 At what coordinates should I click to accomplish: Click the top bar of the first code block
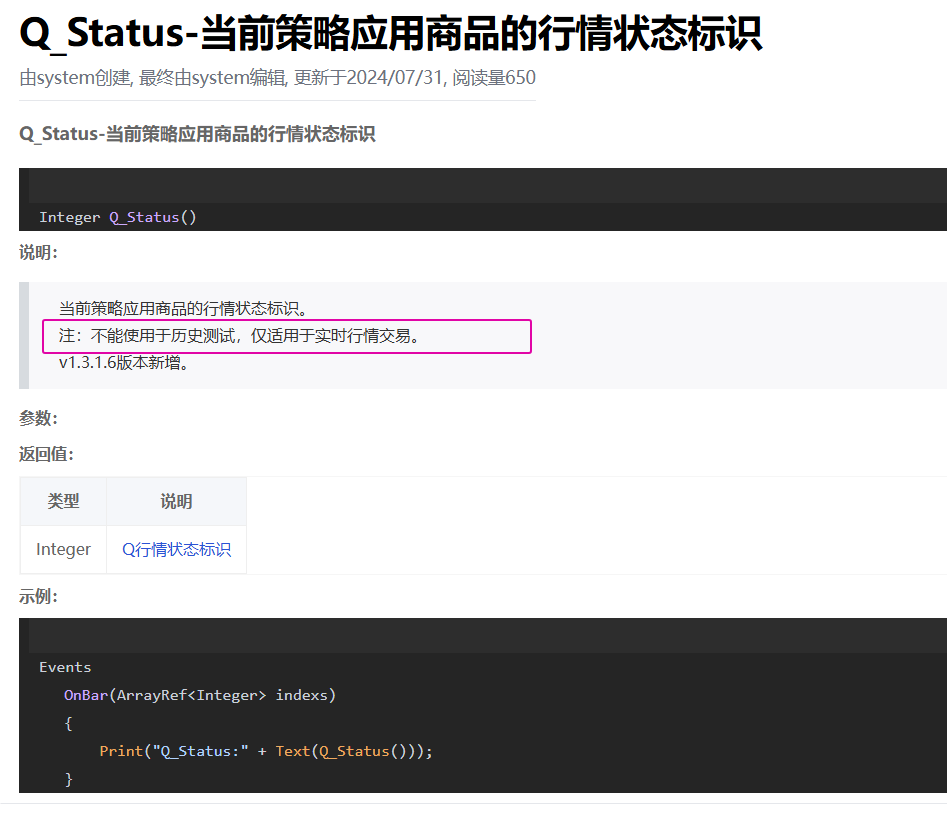pos(482,186)
